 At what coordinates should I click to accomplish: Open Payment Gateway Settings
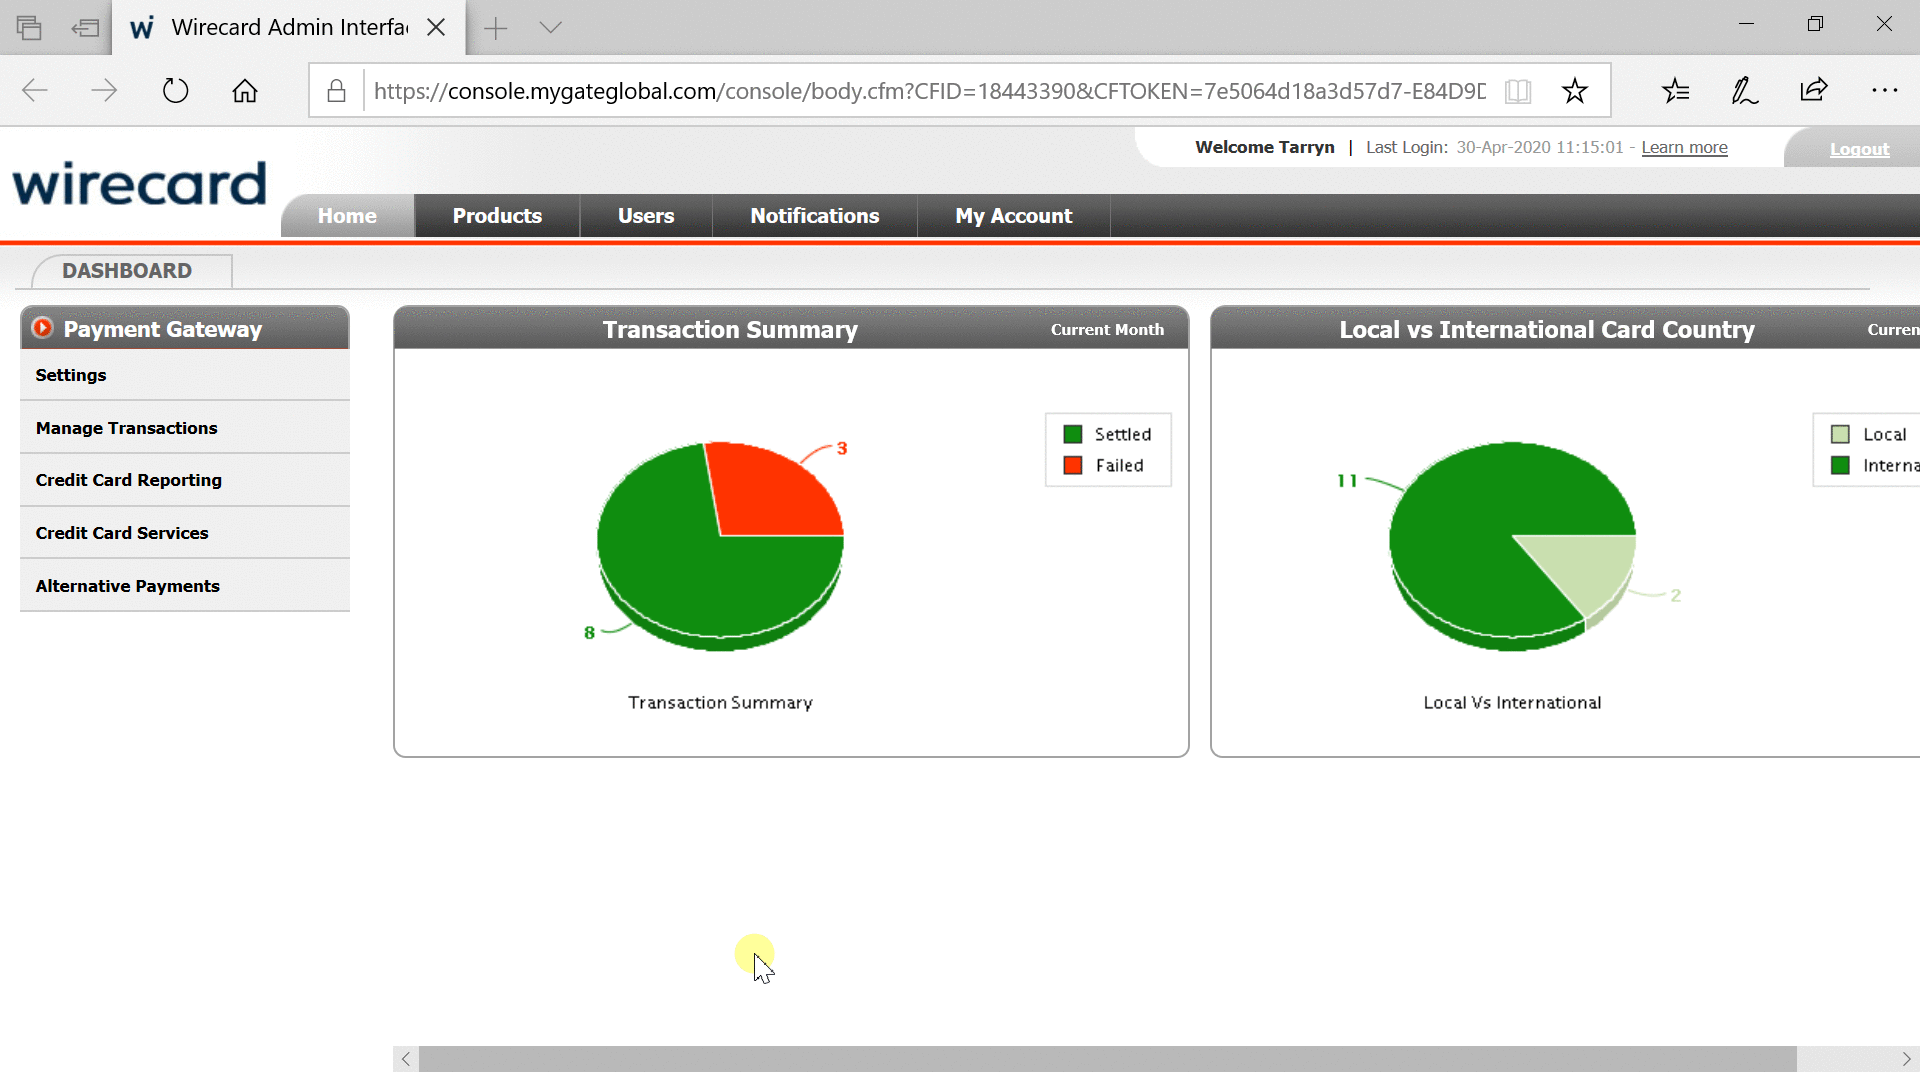185,375
